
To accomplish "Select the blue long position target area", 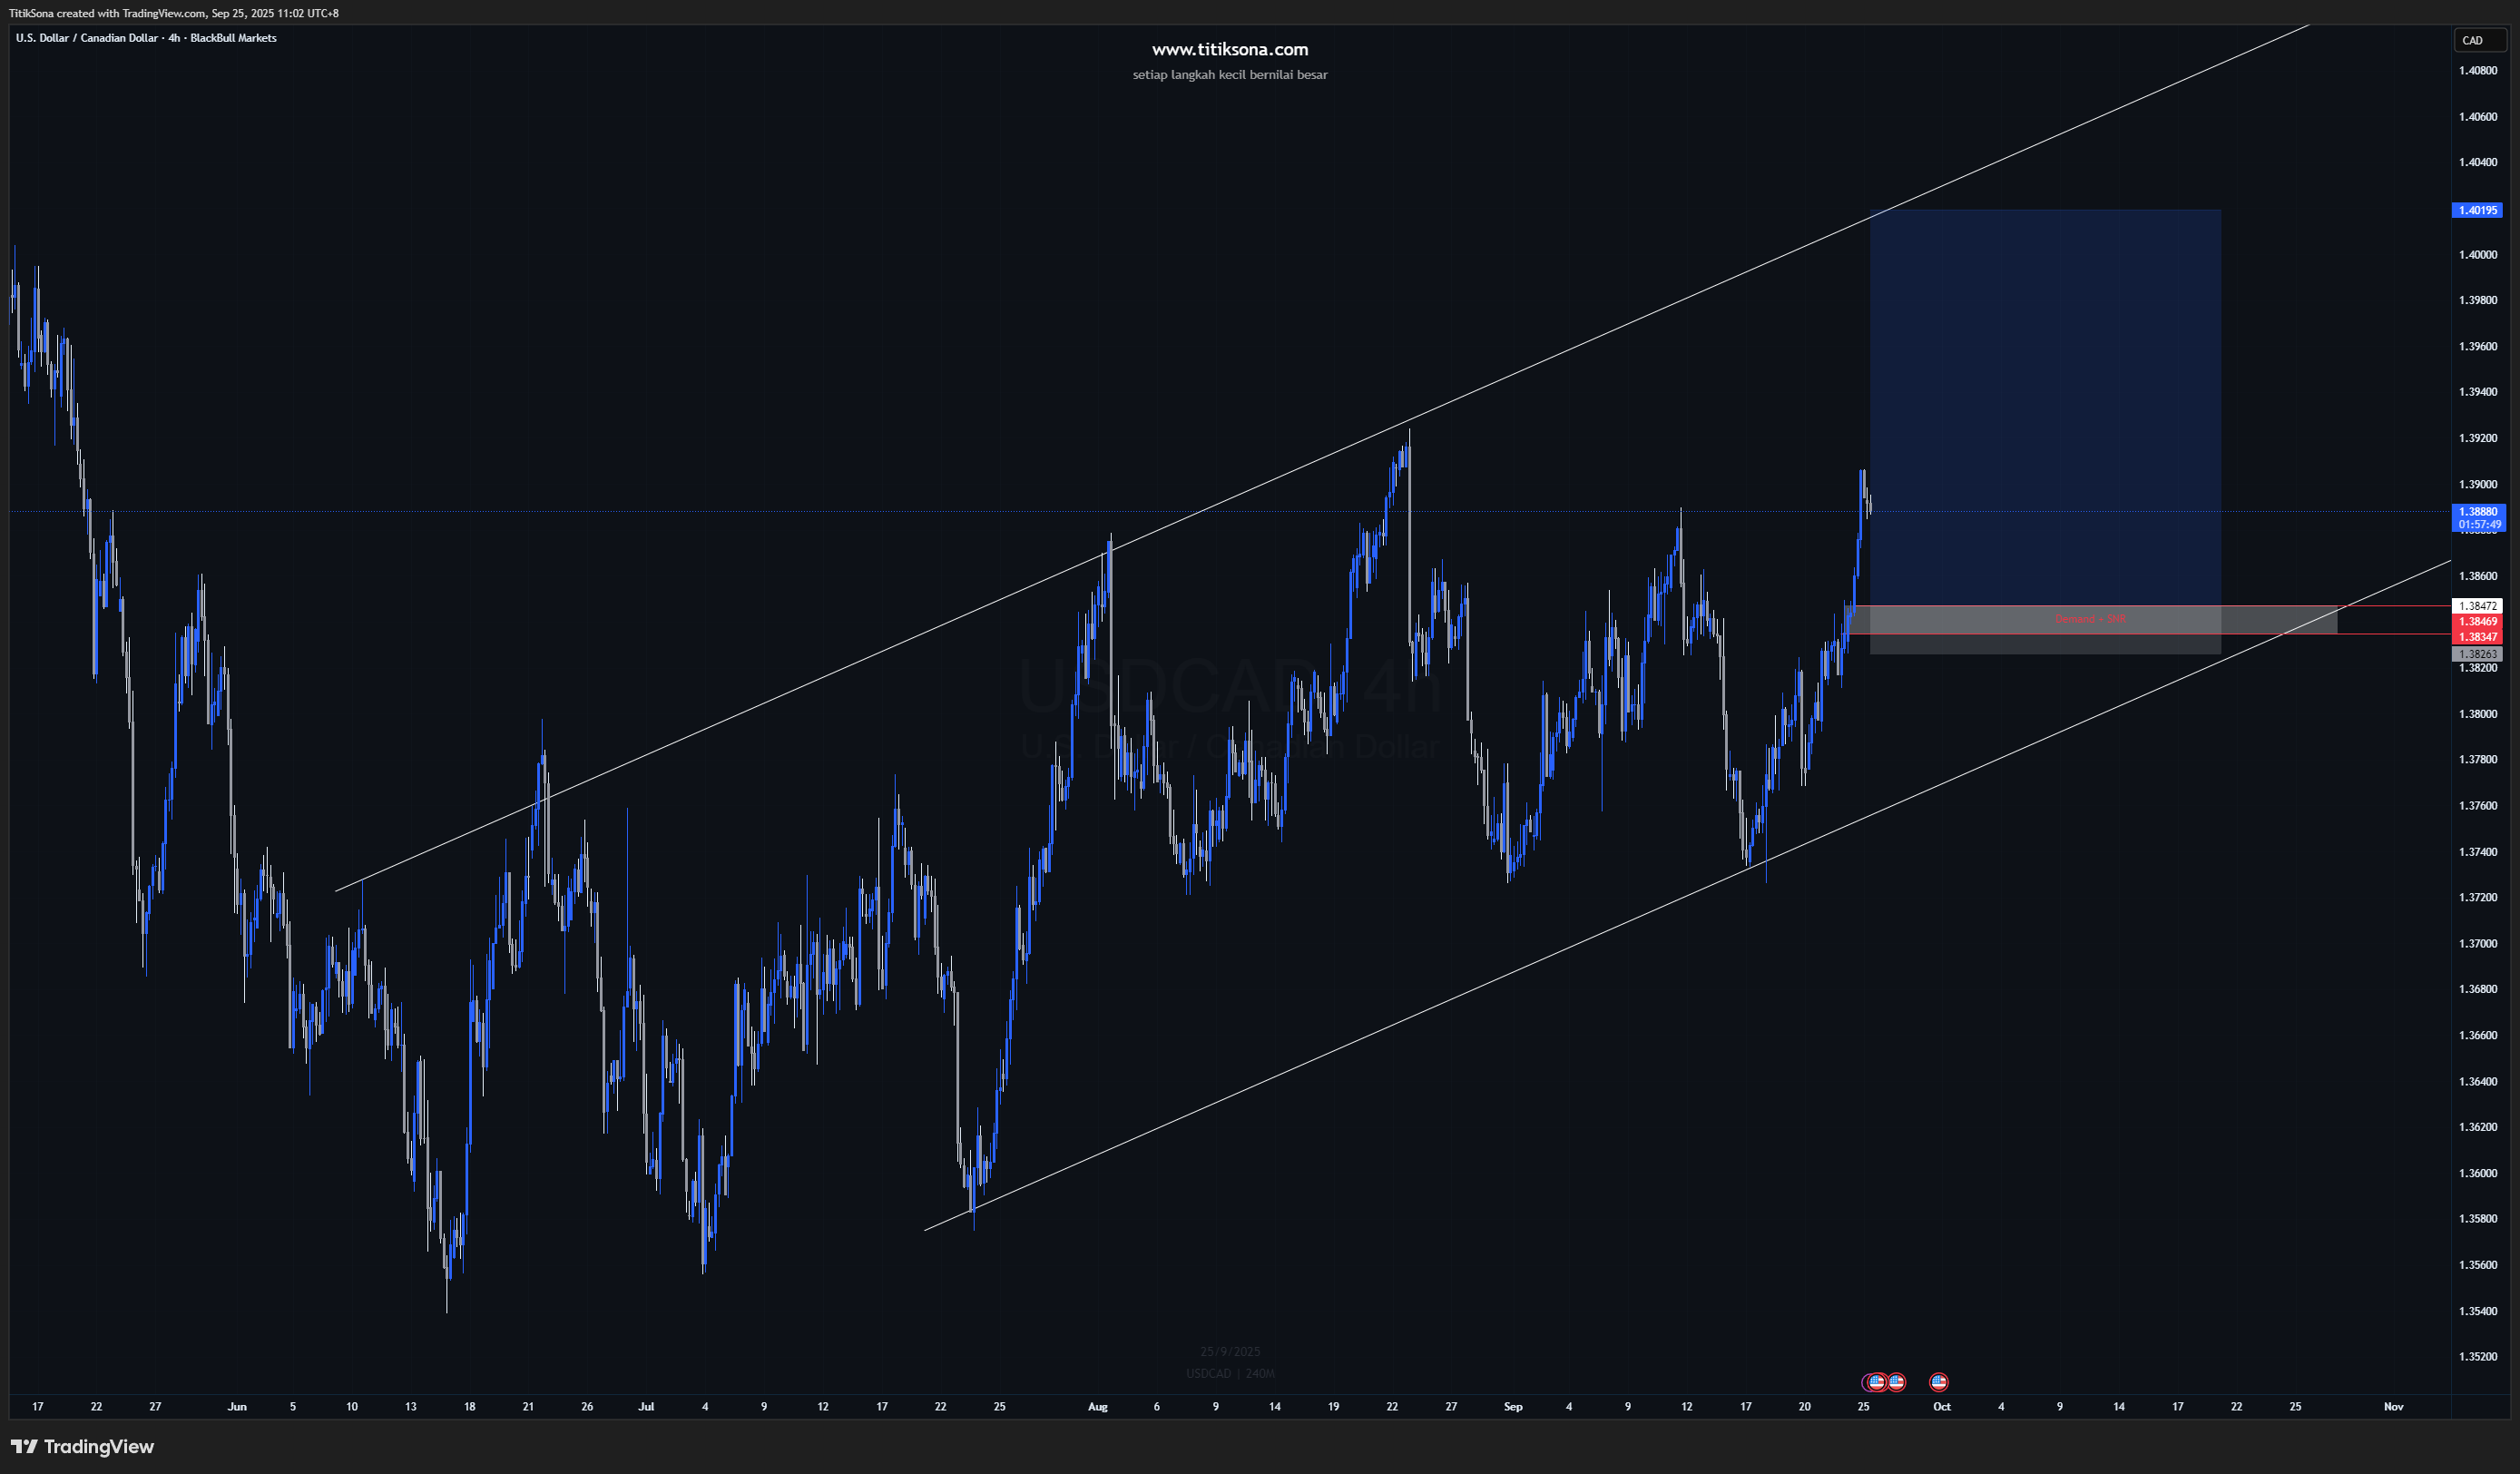I will [2045, 400].
